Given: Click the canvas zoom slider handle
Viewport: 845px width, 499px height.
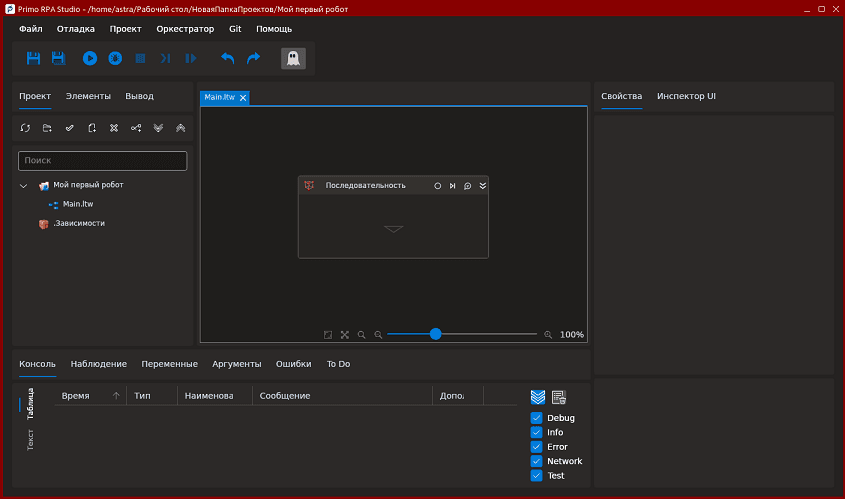Looking at the screenshot, I should (435, 334).
